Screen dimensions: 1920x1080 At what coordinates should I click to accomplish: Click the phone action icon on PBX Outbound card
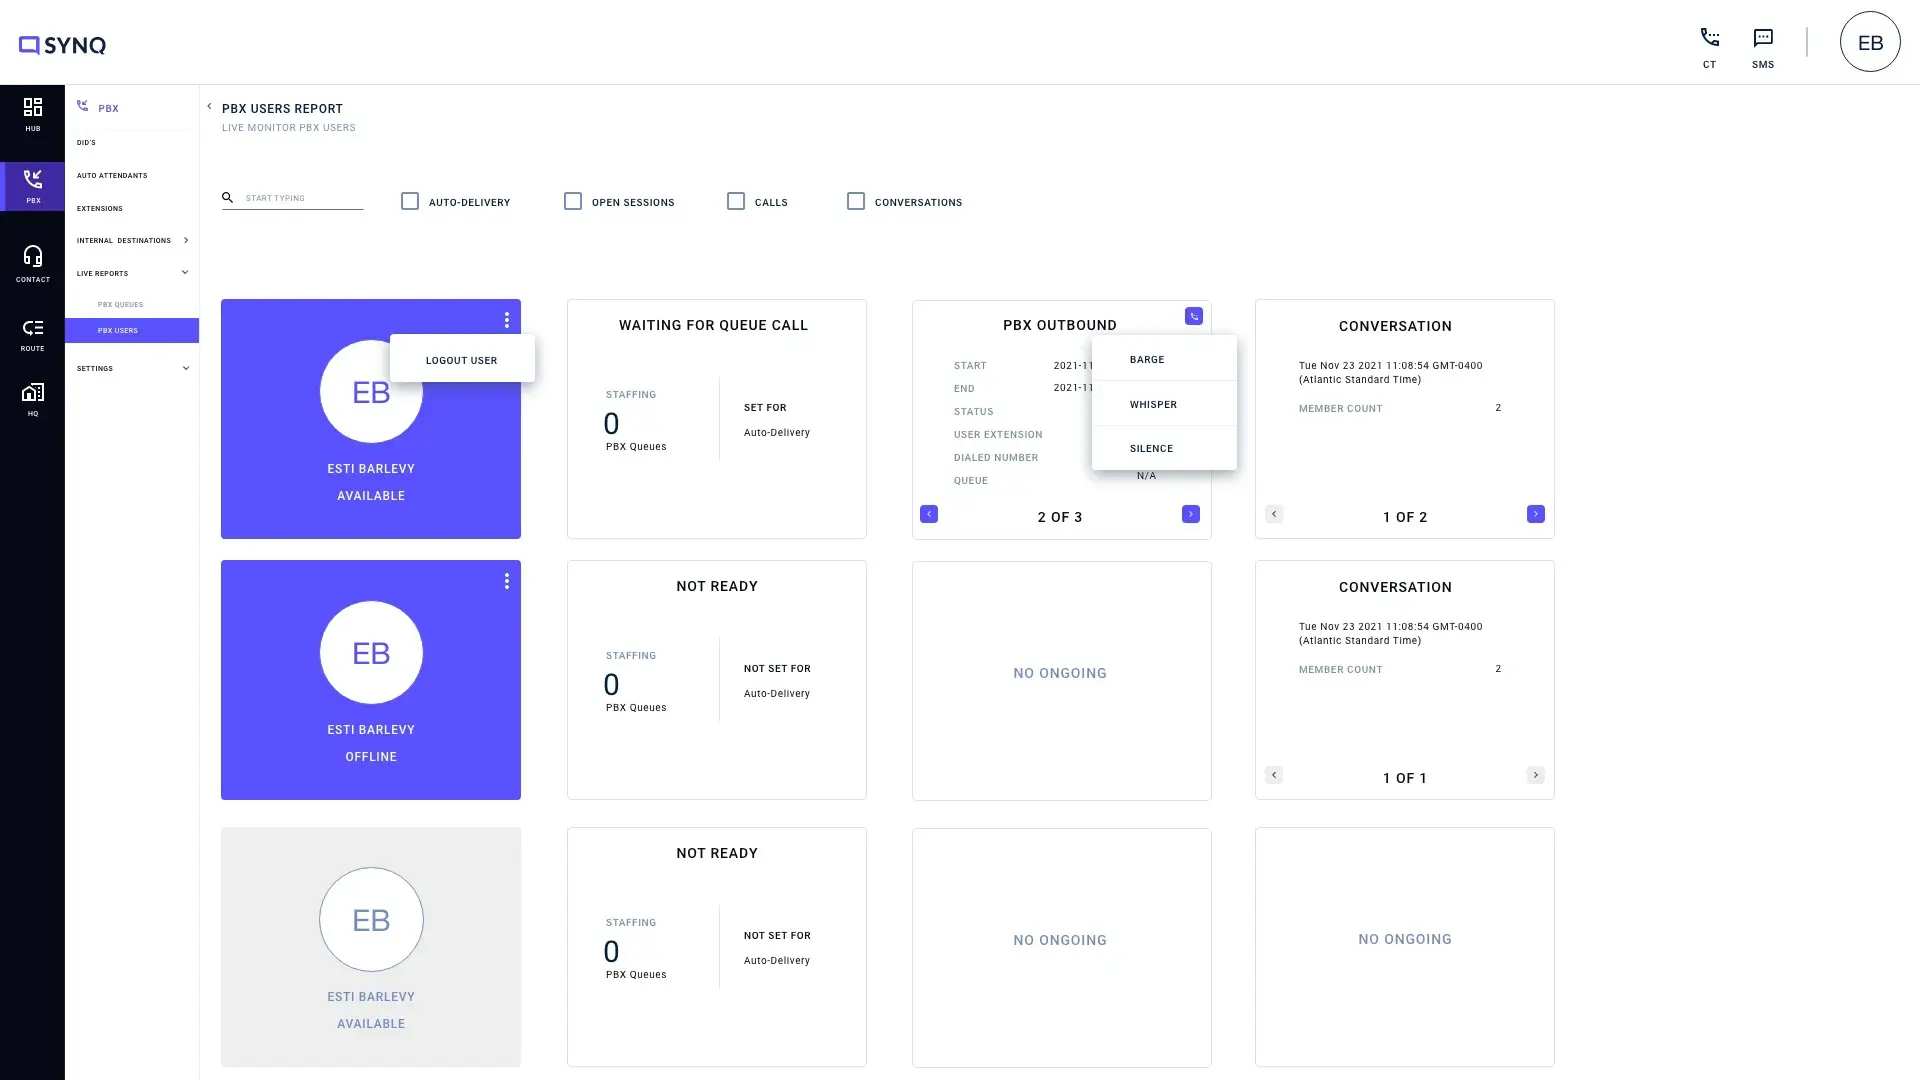coord(1194,316)
